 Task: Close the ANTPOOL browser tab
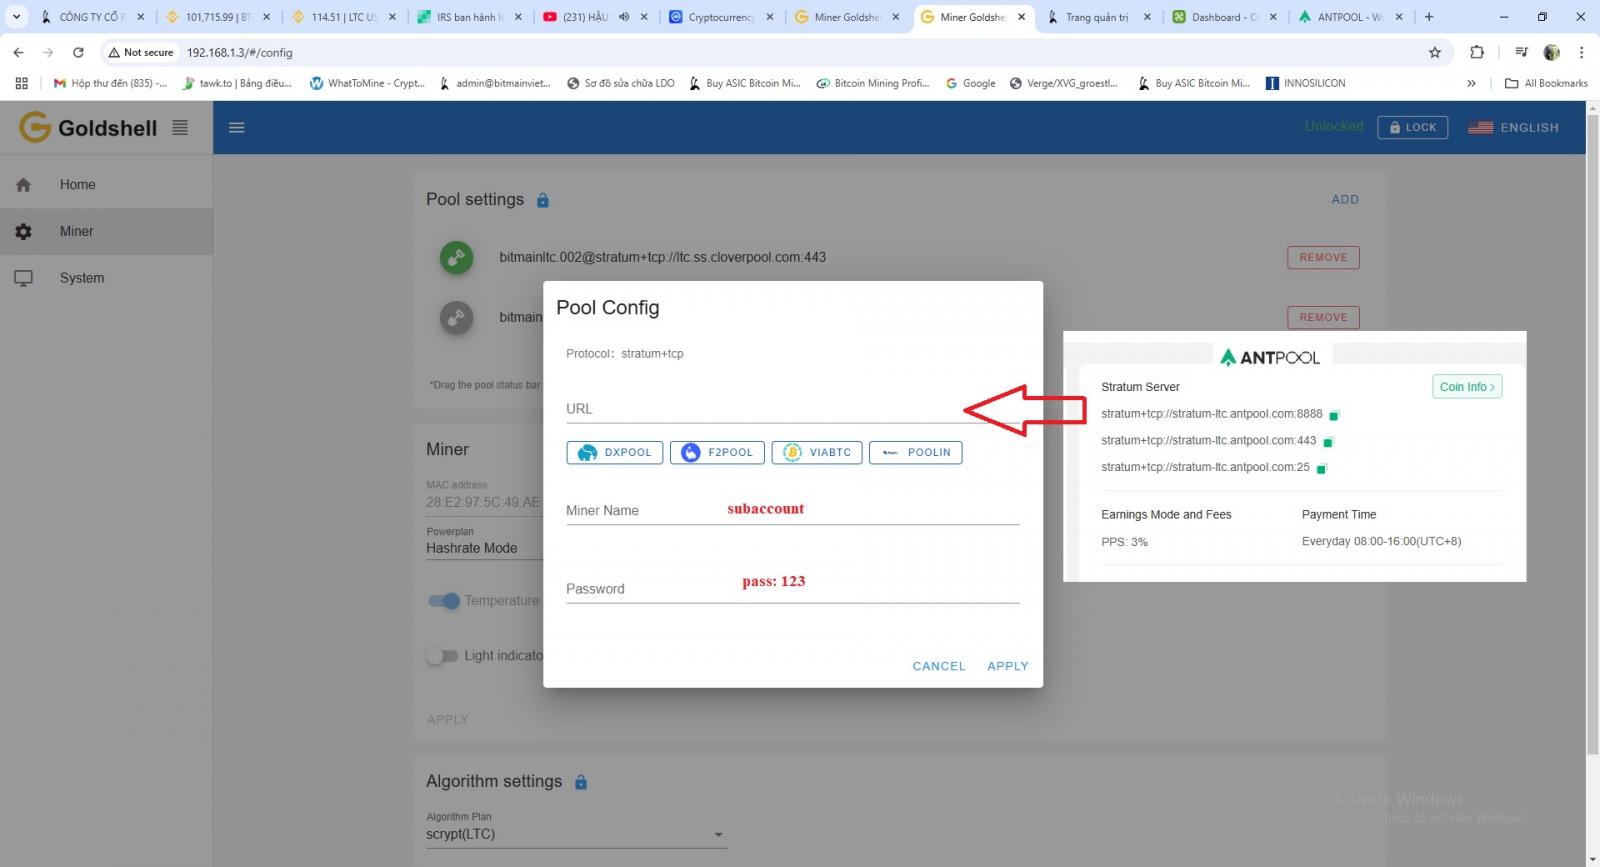[x=1399, y=17]
